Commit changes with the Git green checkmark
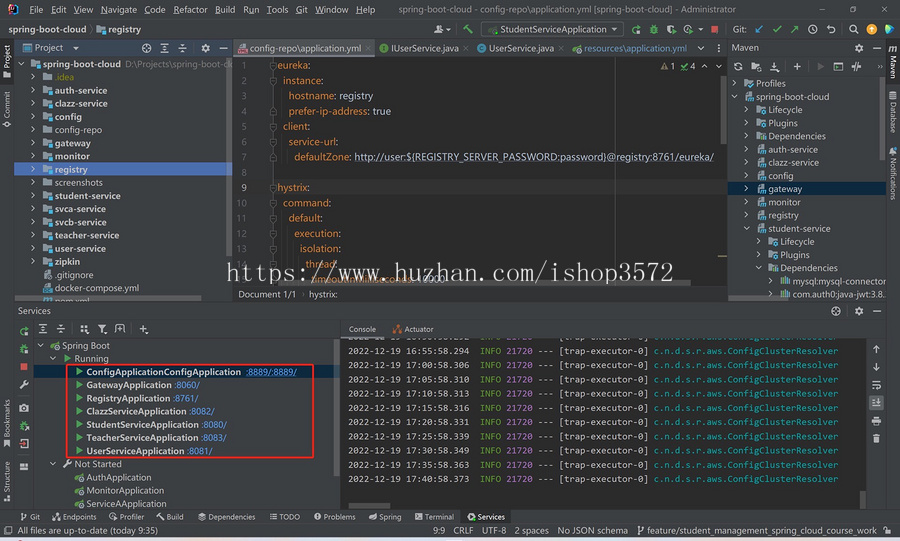900x541 pixels. click(x=777, y=29)
